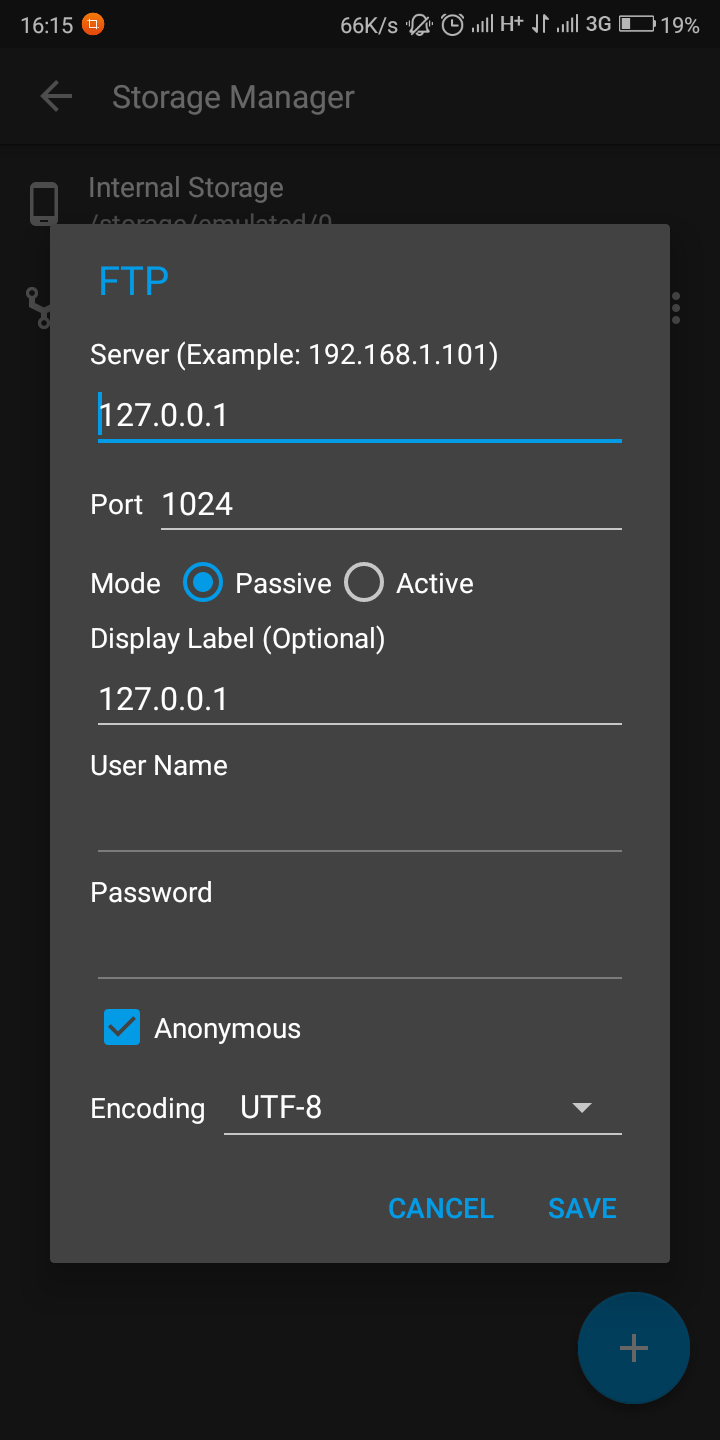Open the three-dot overflow menu

(x=675, y=307)
